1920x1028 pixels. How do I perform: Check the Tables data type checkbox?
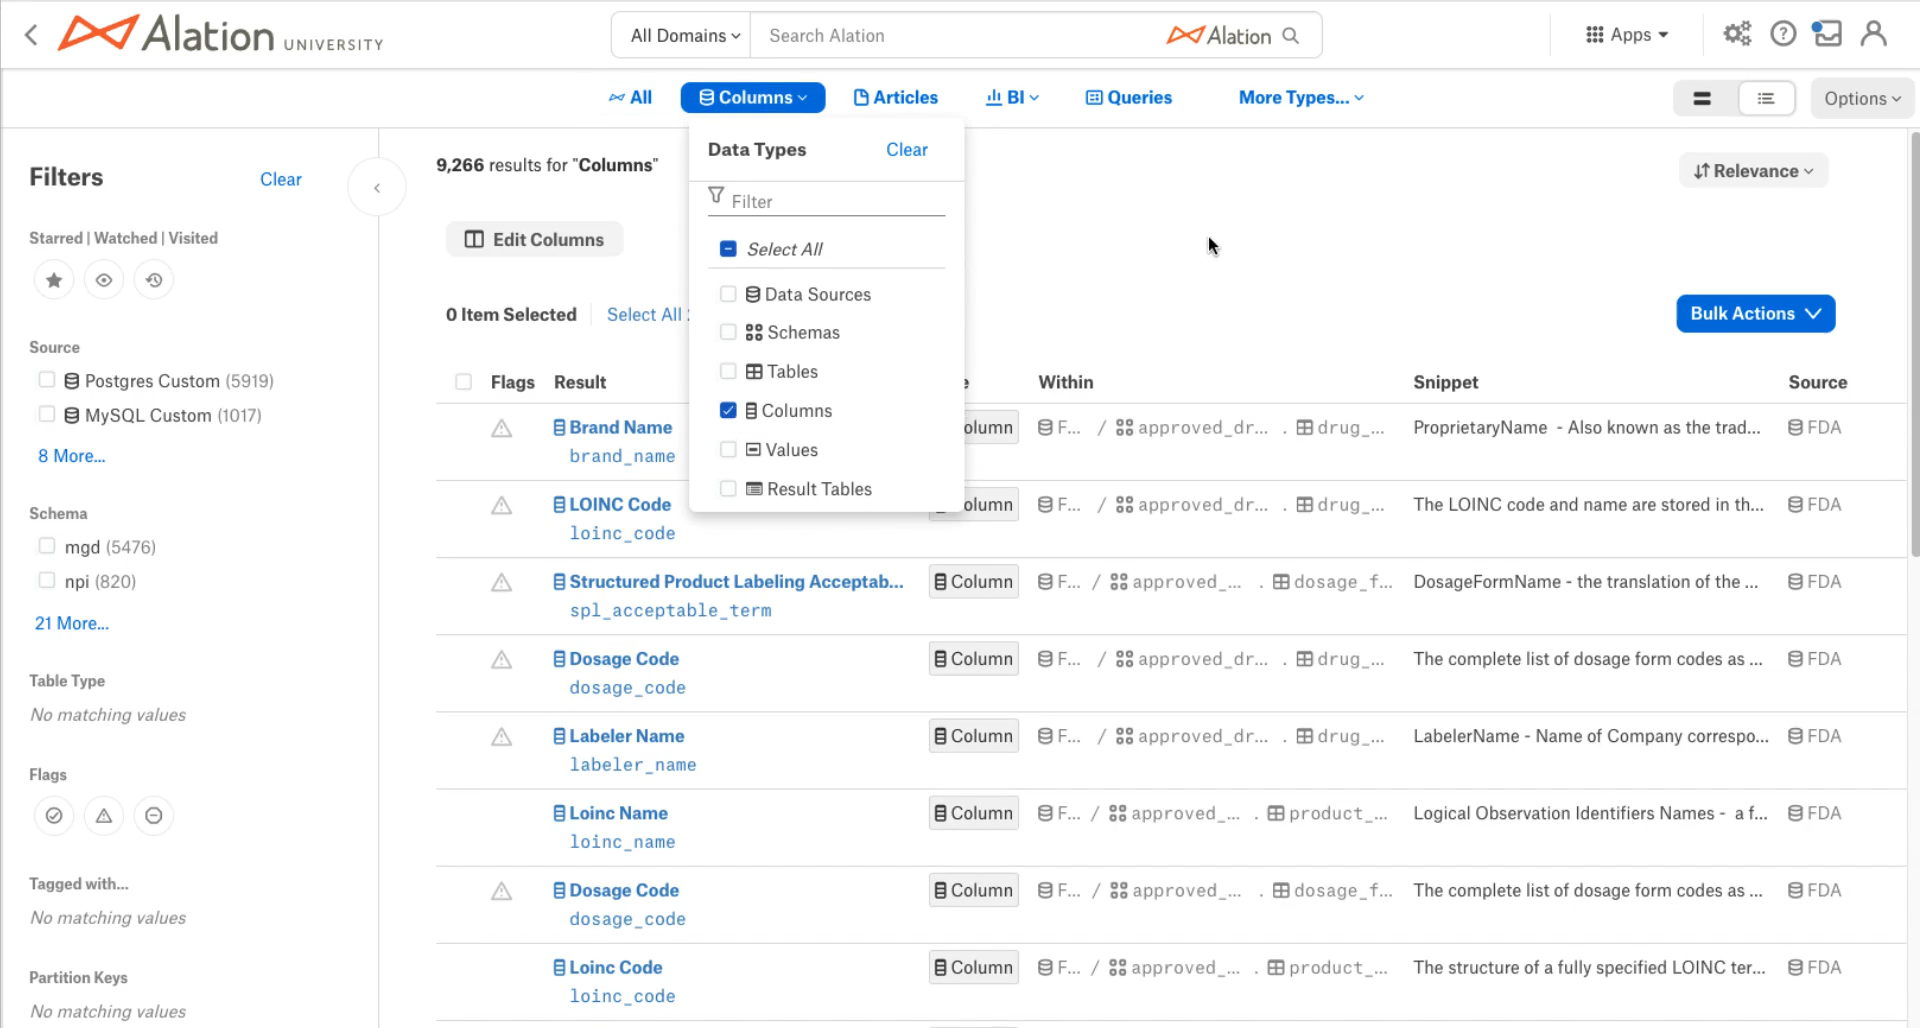(x=728, y=371)
